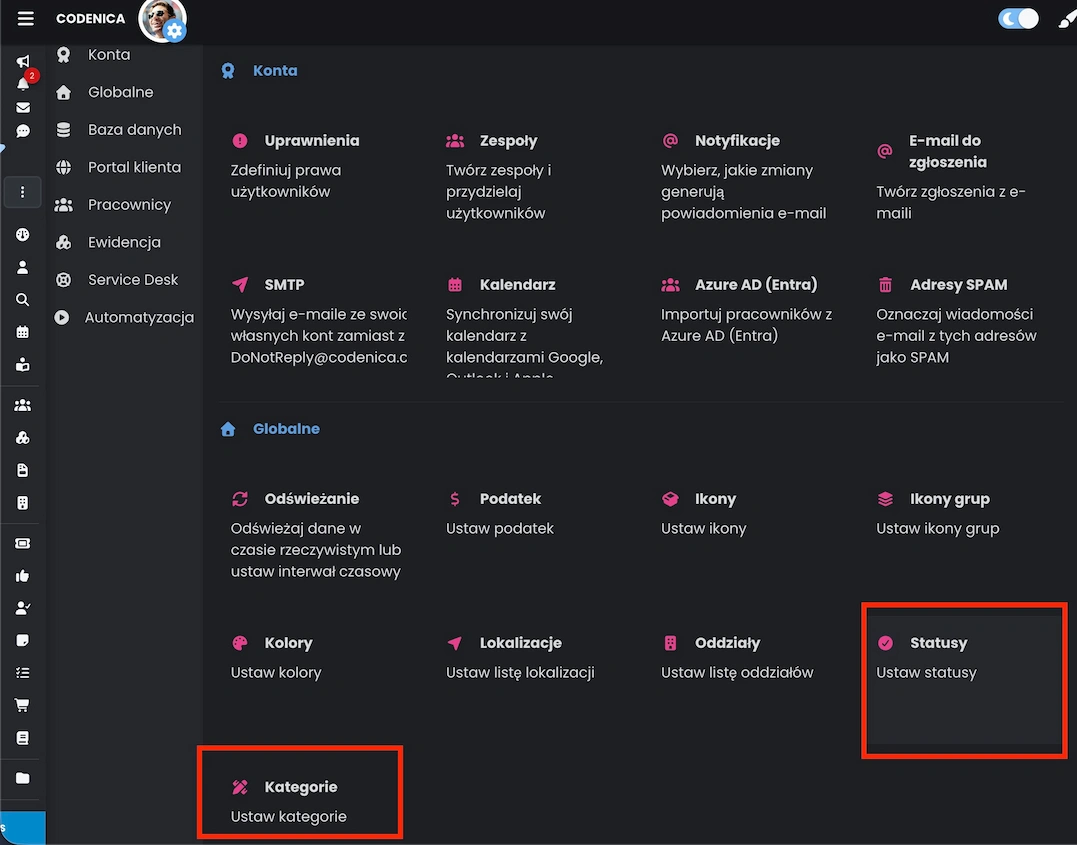The width and height of the screenshot is (1077, 845).
Task: Toggle the dark mode switch
Action: [x=1018, y=18]
